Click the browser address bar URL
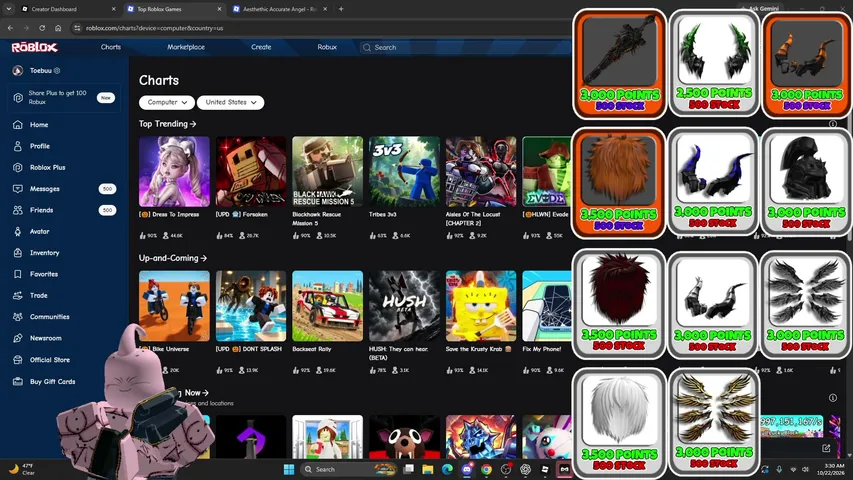The height and width of the screenshot is (480, 853). coord(154,28)
